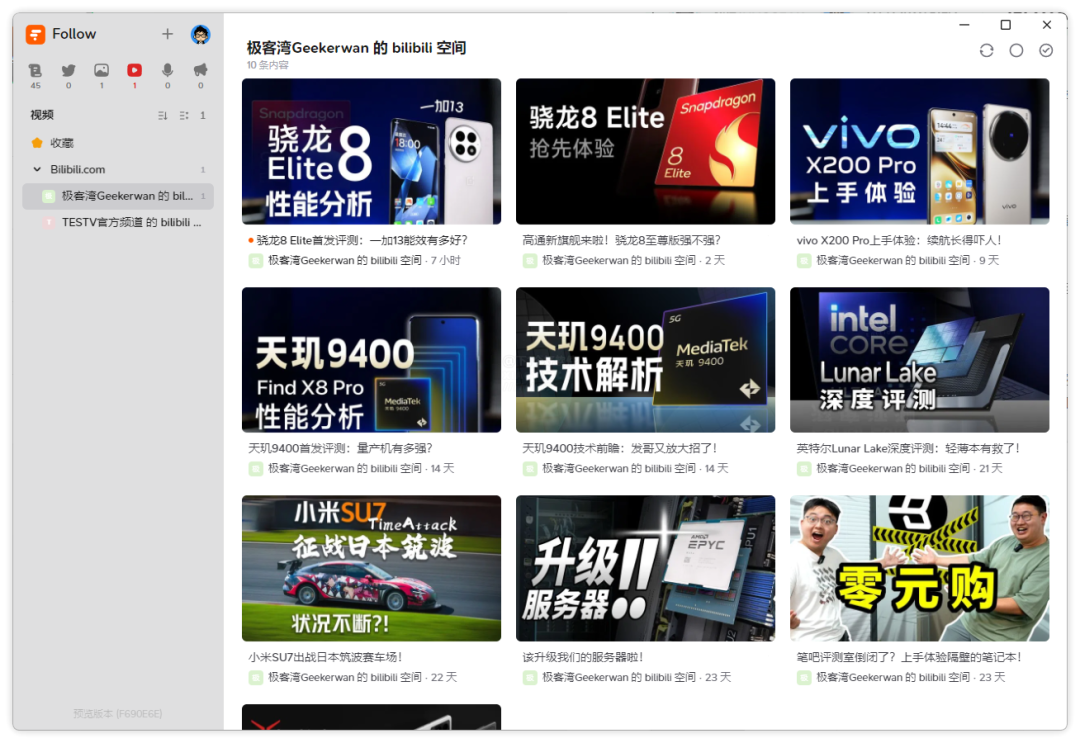Open the vivo X200 Pro 上手体验 thumbnail
1080x743 pixels.
[920, 151]
